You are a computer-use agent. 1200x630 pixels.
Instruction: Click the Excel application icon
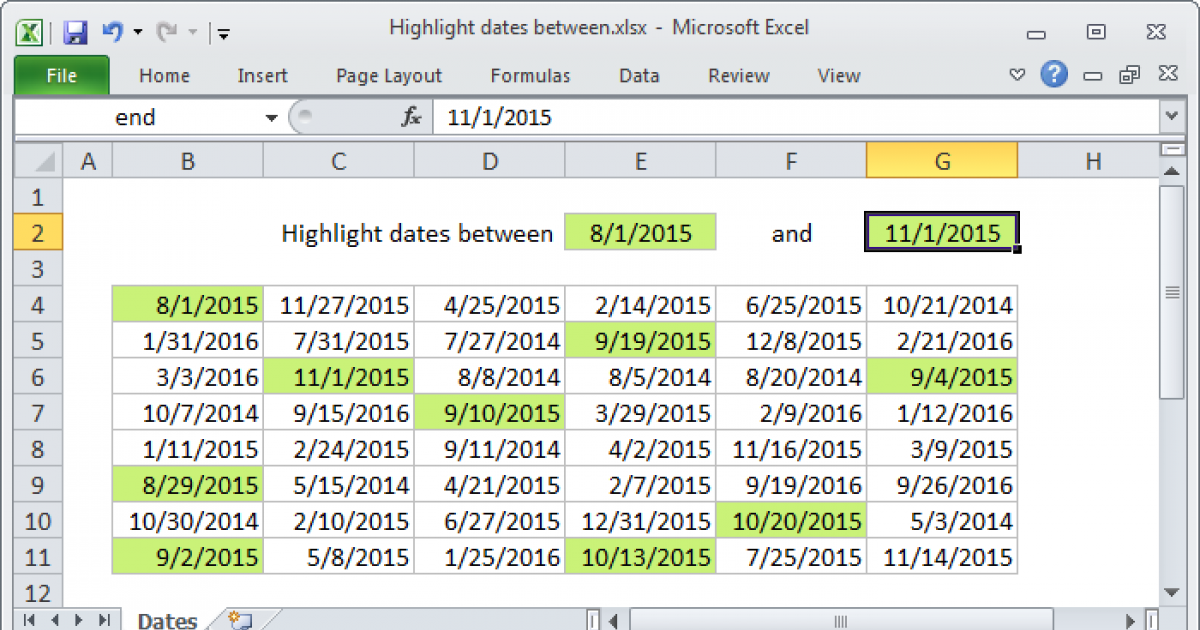[30, 32]
